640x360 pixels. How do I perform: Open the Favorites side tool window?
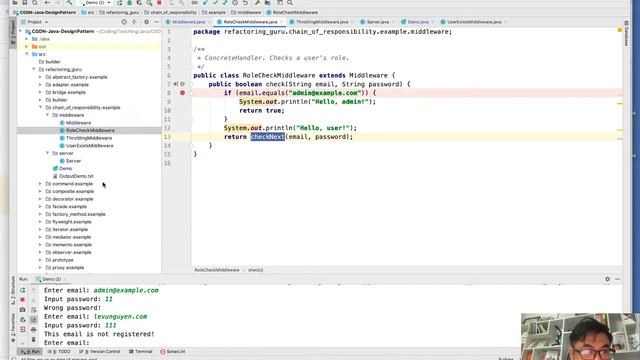pos(13,328)
